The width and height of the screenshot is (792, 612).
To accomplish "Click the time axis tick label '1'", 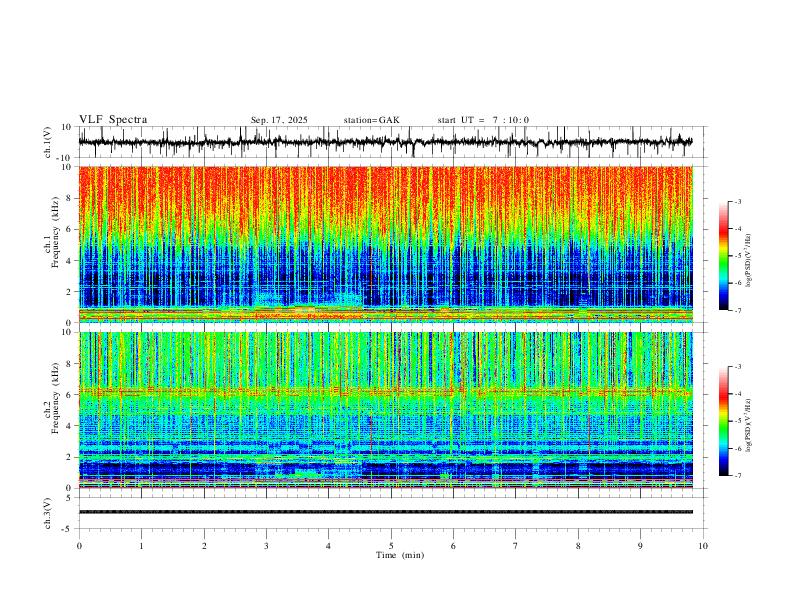I will 141,546.
